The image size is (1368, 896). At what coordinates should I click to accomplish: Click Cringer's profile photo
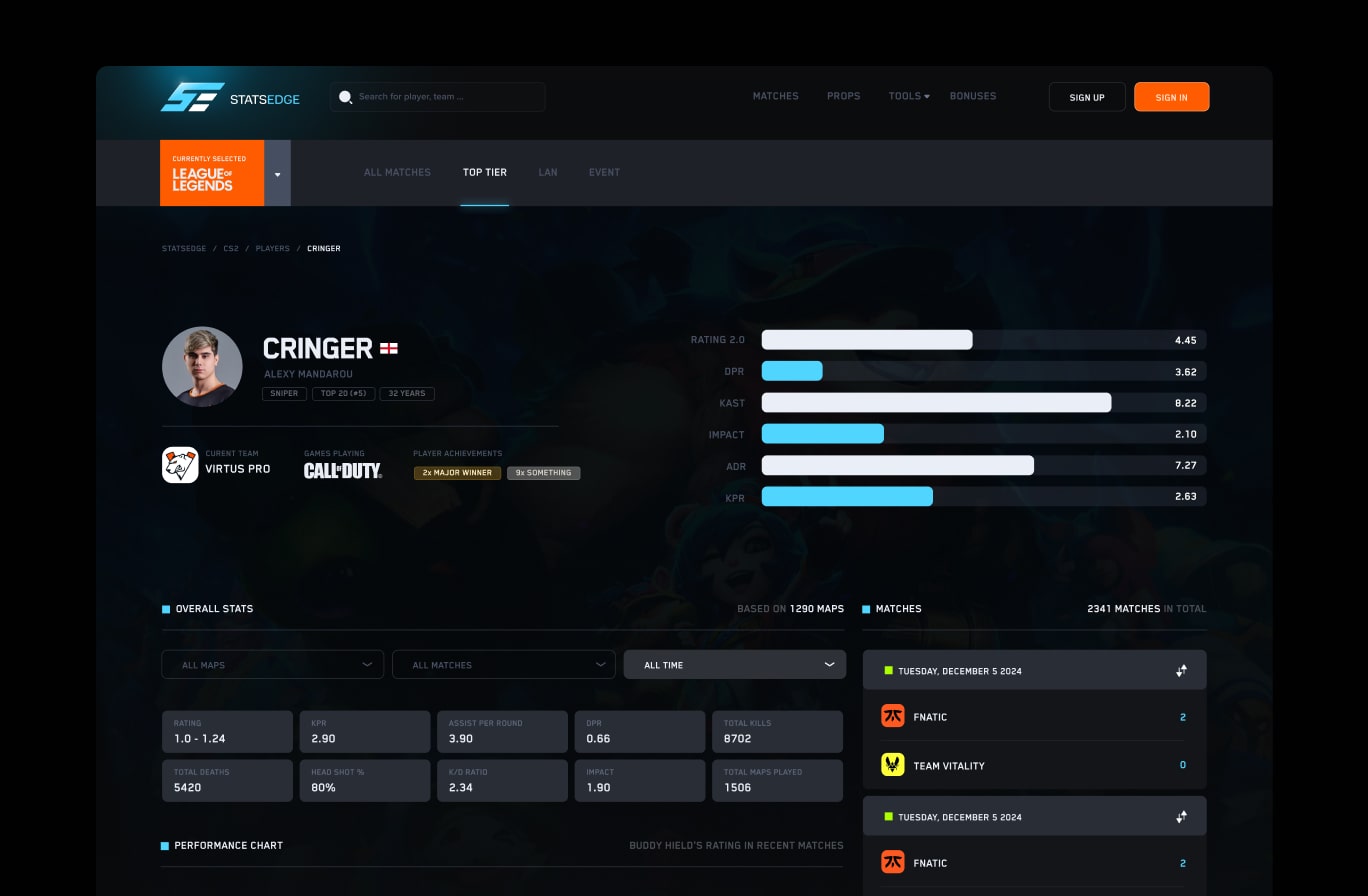(x=202, y=366)
